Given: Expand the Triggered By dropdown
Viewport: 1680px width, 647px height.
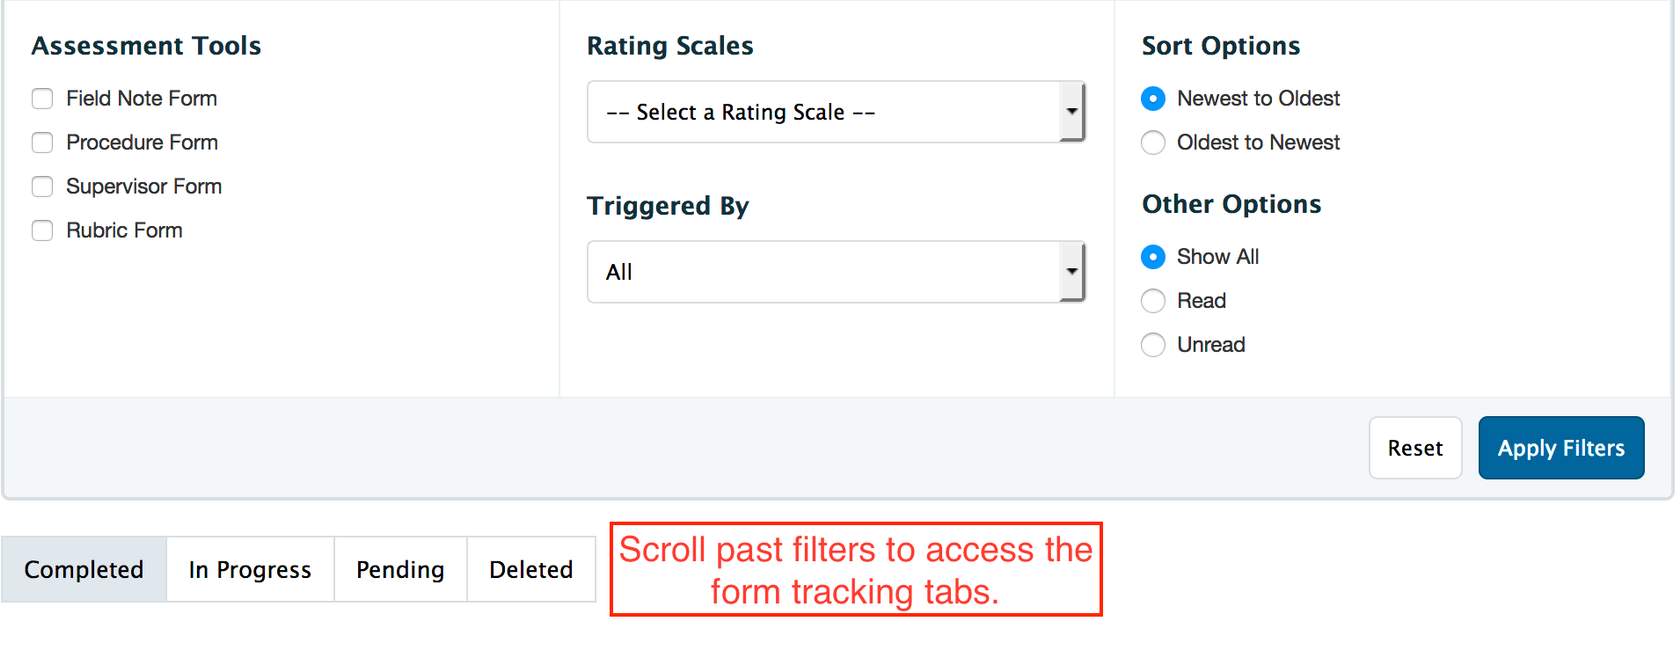Looking at the screenshot, I should tap(822, 272).
